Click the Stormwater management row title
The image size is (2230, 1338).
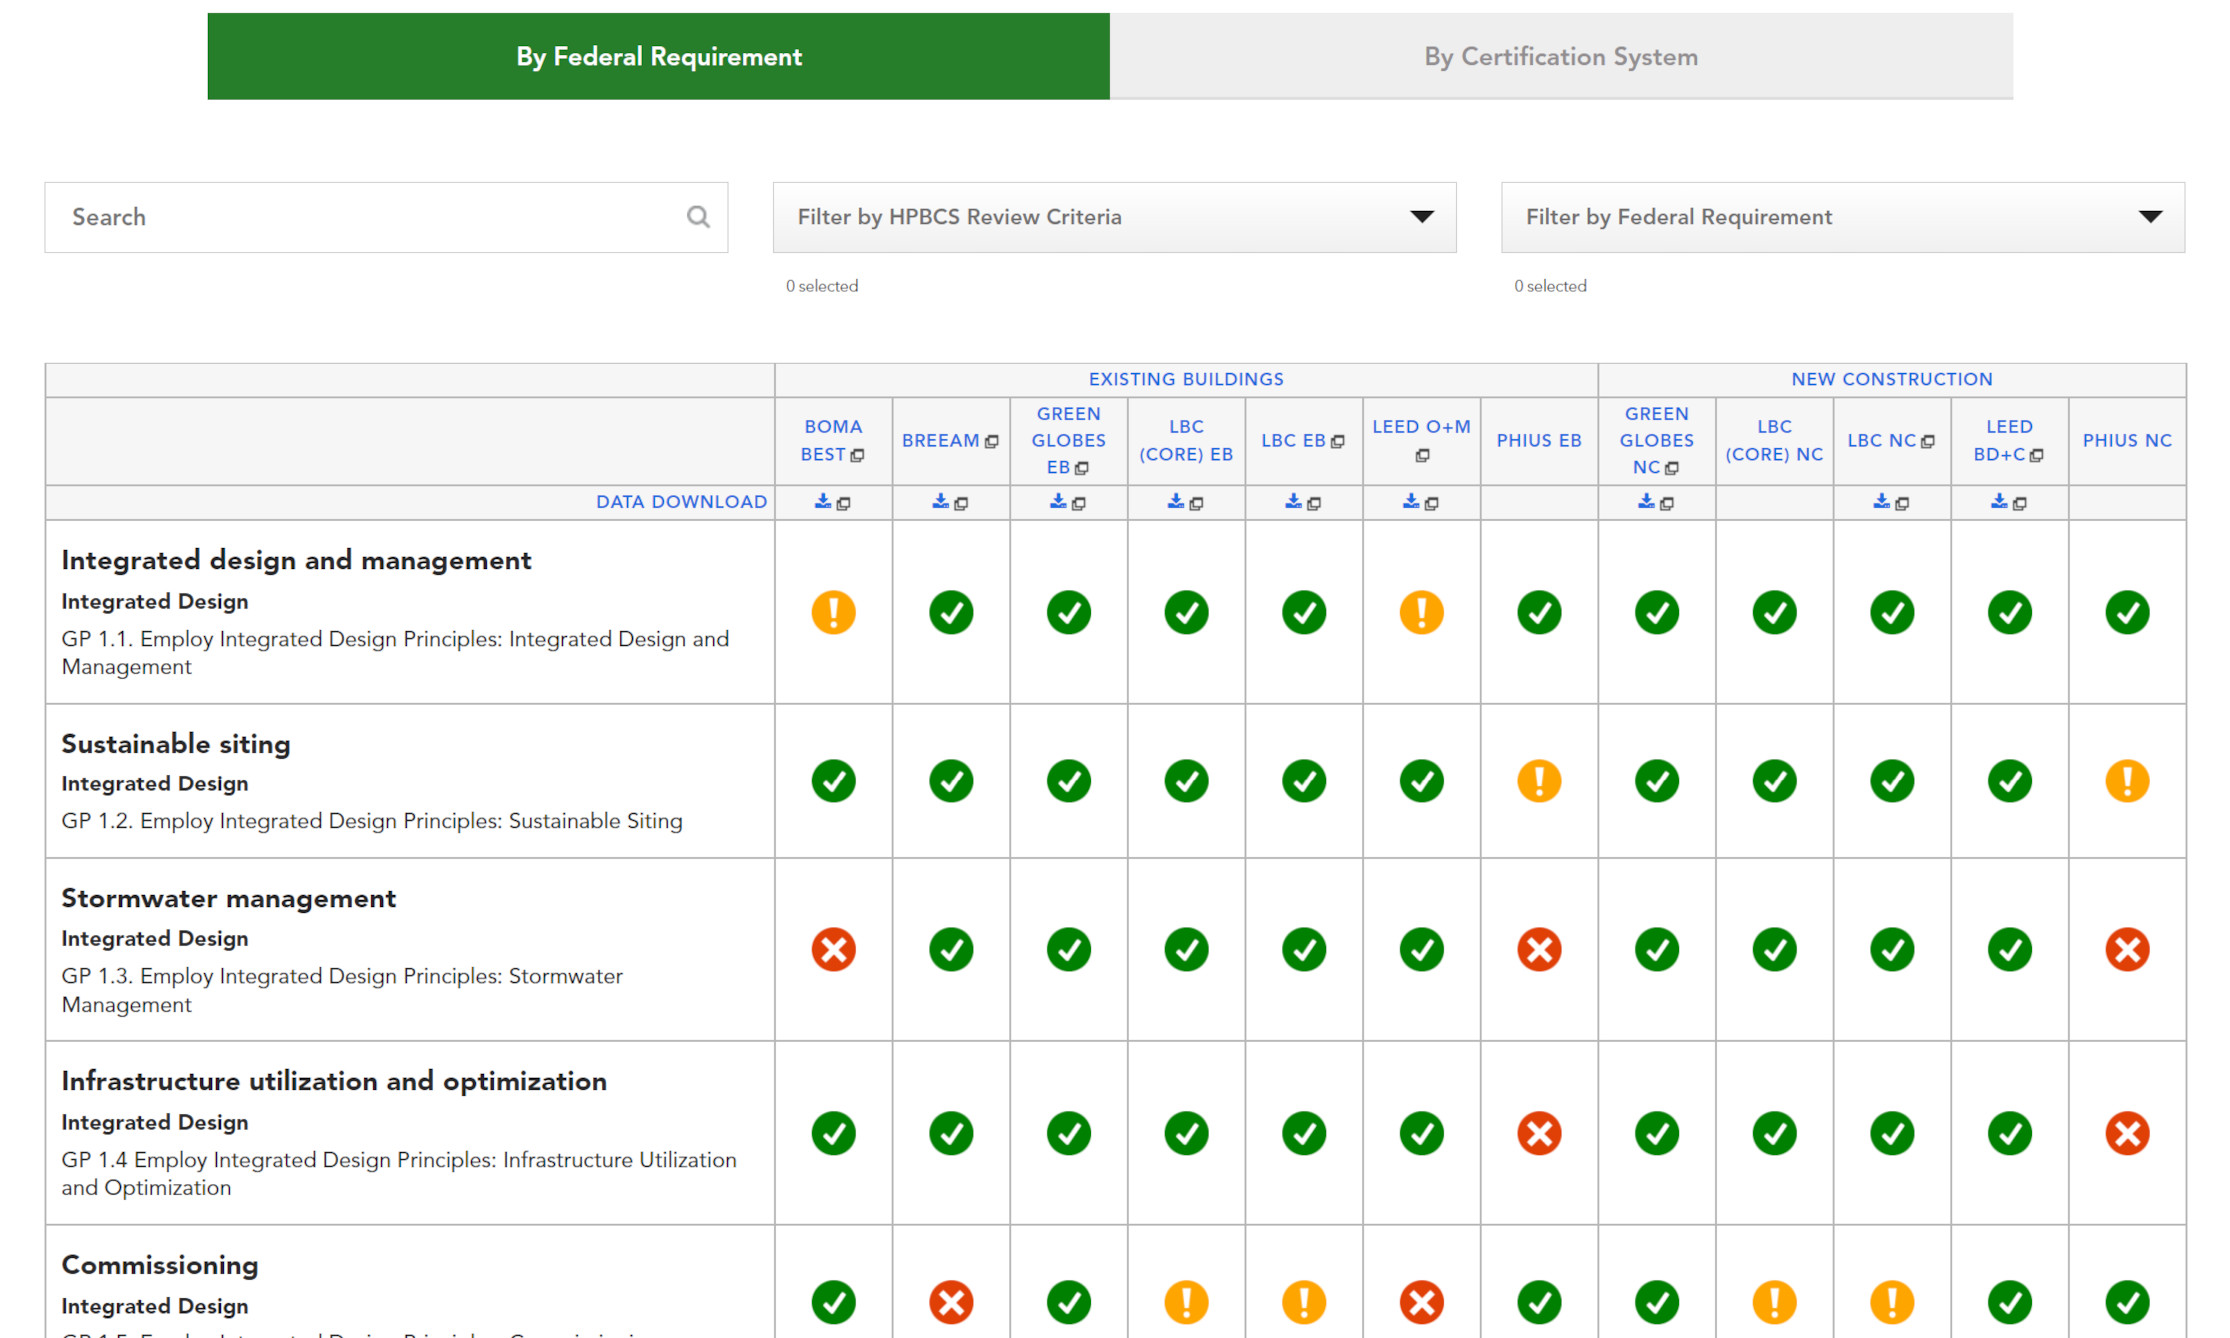229,898
